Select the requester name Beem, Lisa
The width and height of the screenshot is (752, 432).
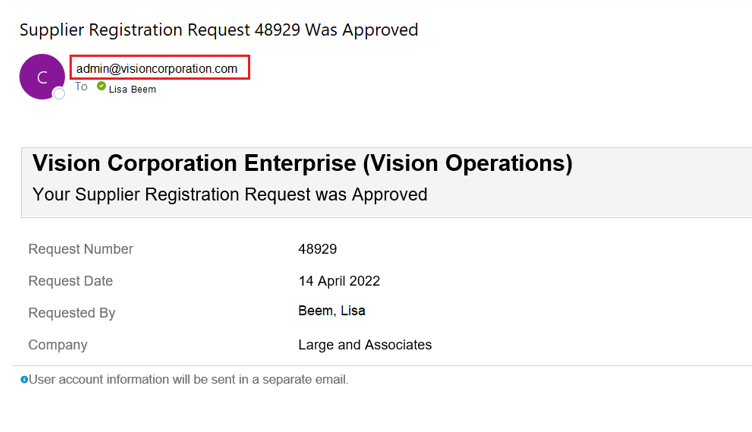(x=332, y=311)
